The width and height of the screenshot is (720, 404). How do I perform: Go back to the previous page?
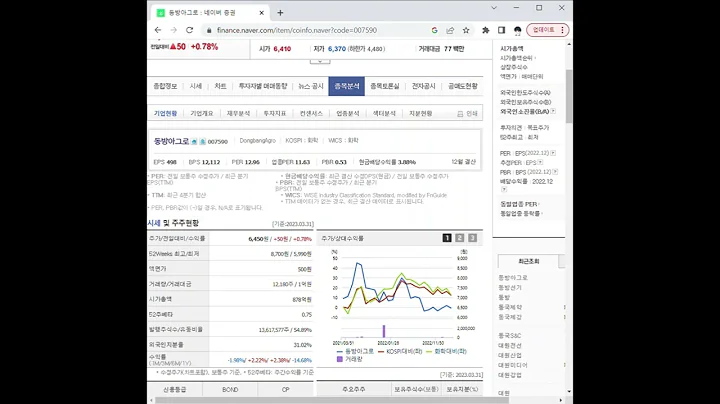(158, 30)
